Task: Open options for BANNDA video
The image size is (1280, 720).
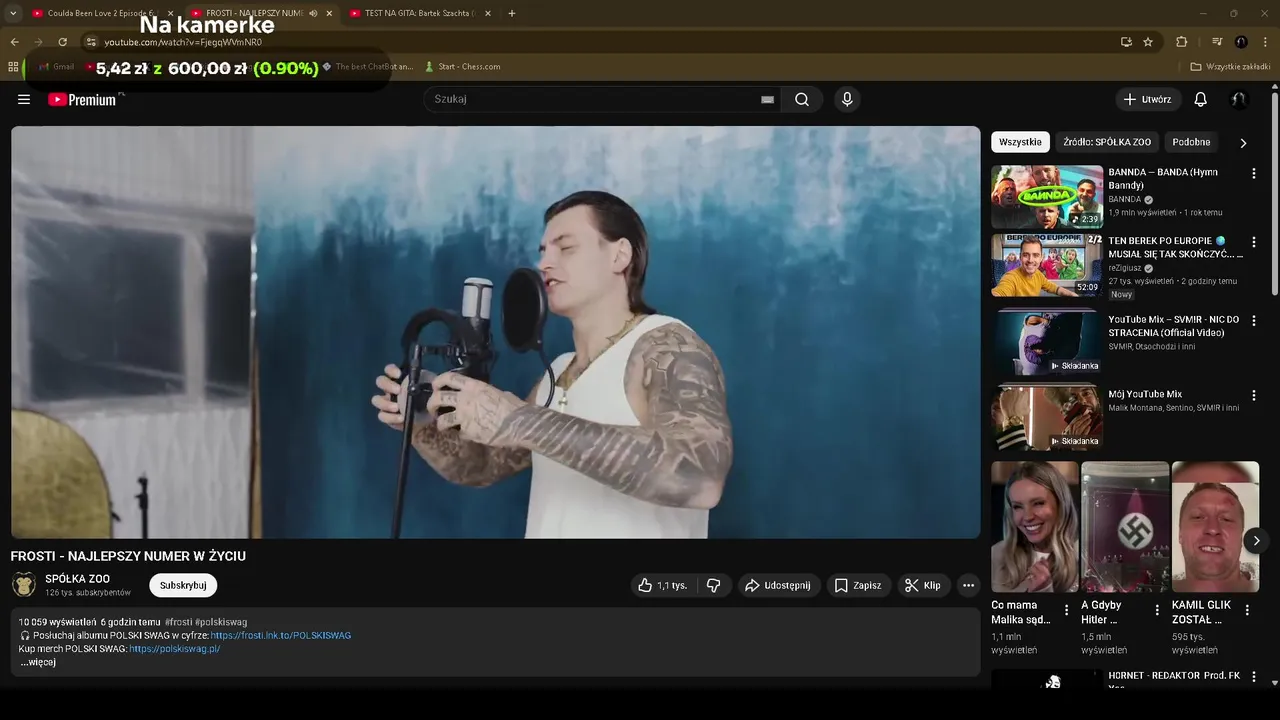Action: tap(1254, 174)
